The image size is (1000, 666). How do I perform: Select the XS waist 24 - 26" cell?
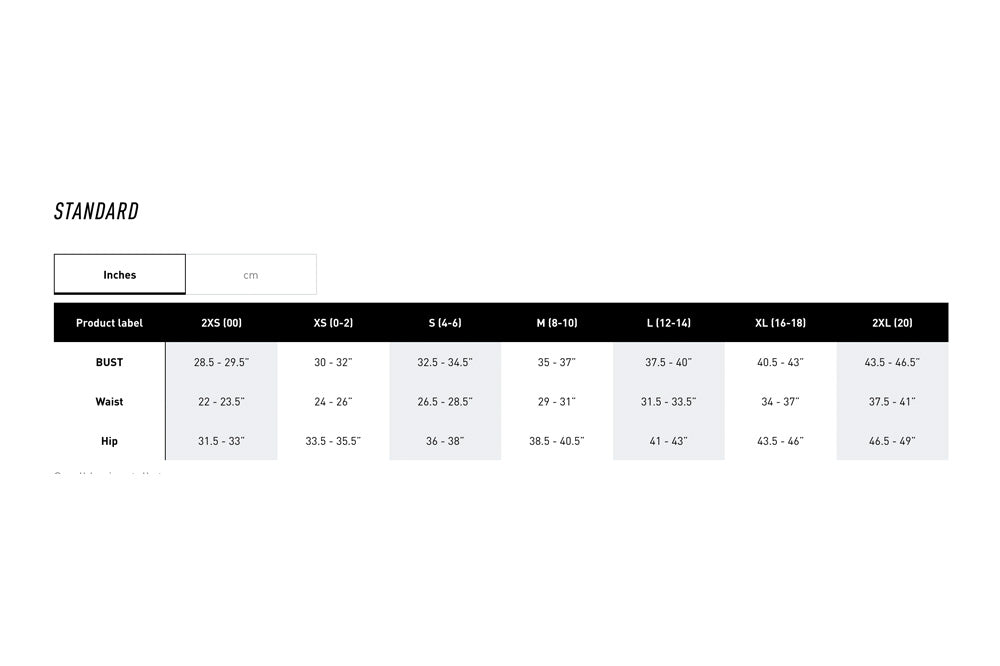(333, 402)
